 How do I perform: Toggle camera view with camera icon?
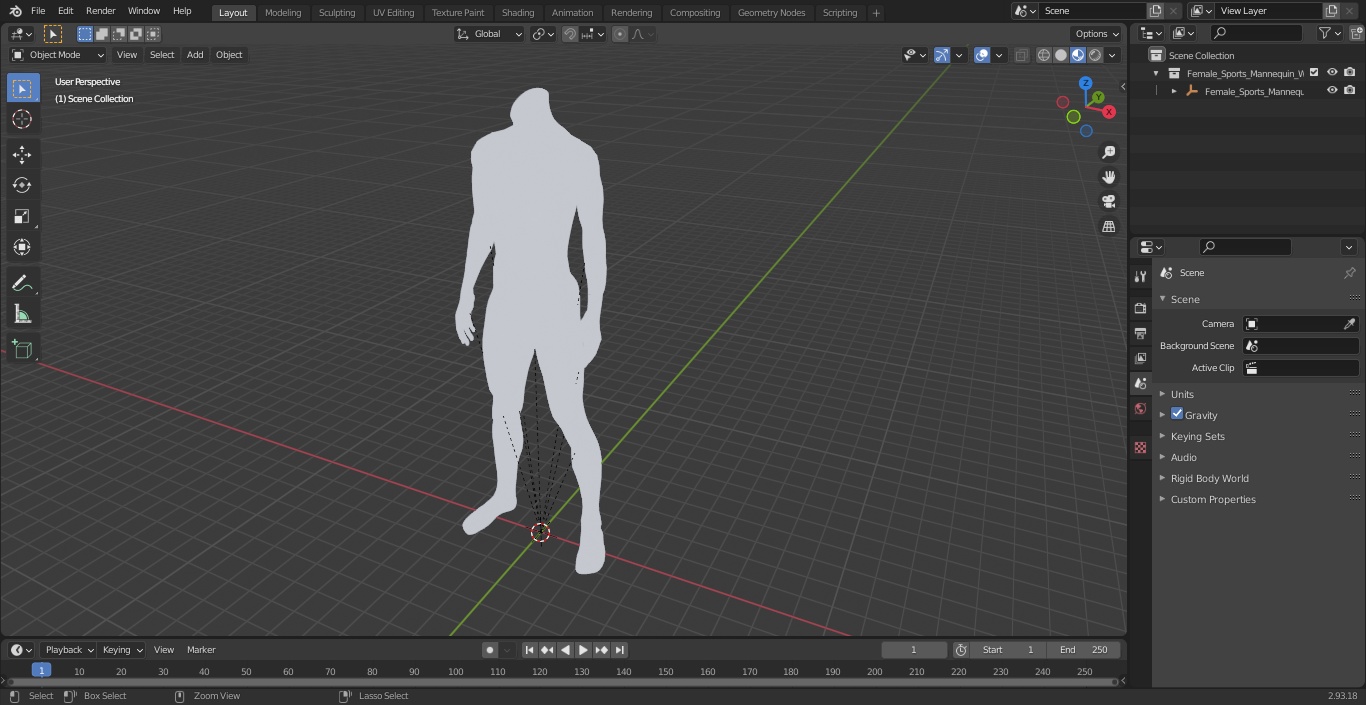(1109, 202)
